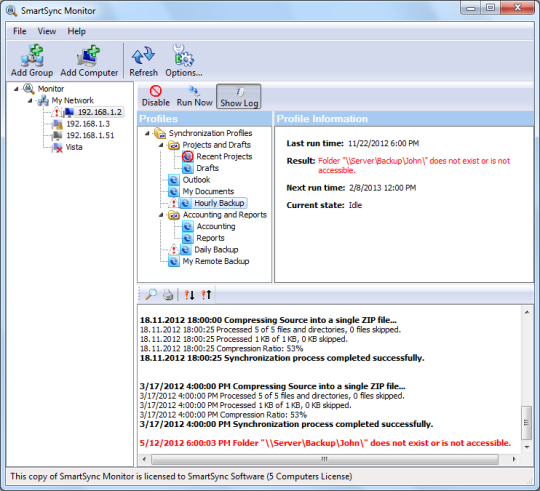This screenshot has height=491, width=540.
Task: Collapse the Monitor root node
Action: [x=16, y=89]
